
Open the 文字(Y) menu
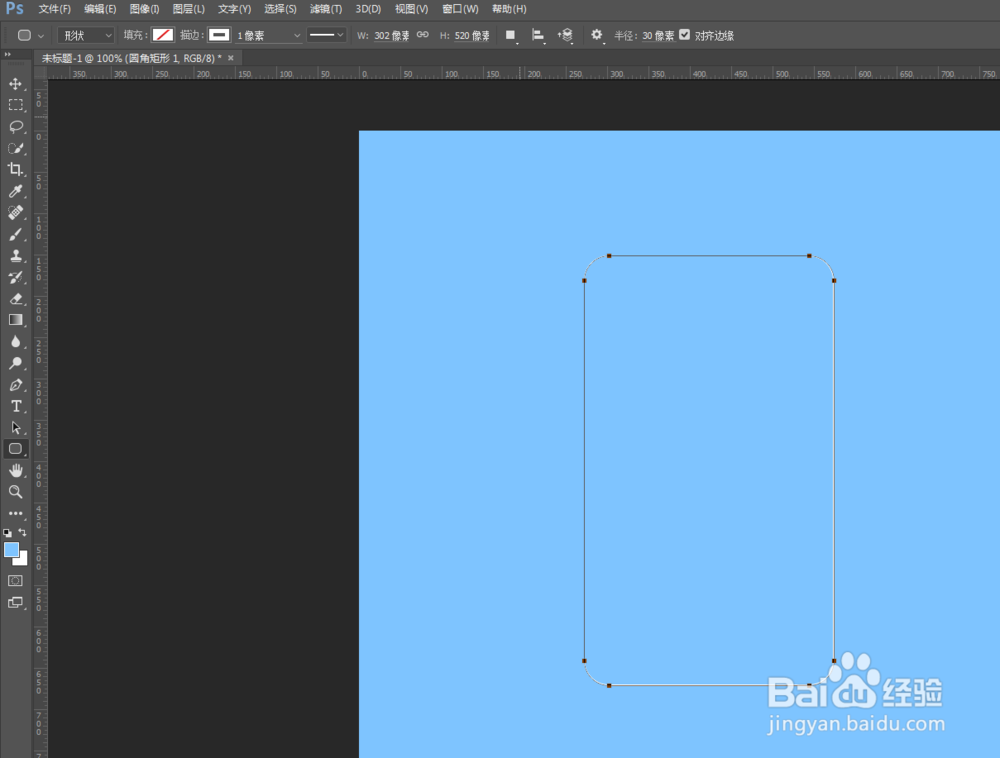(234, 9)
